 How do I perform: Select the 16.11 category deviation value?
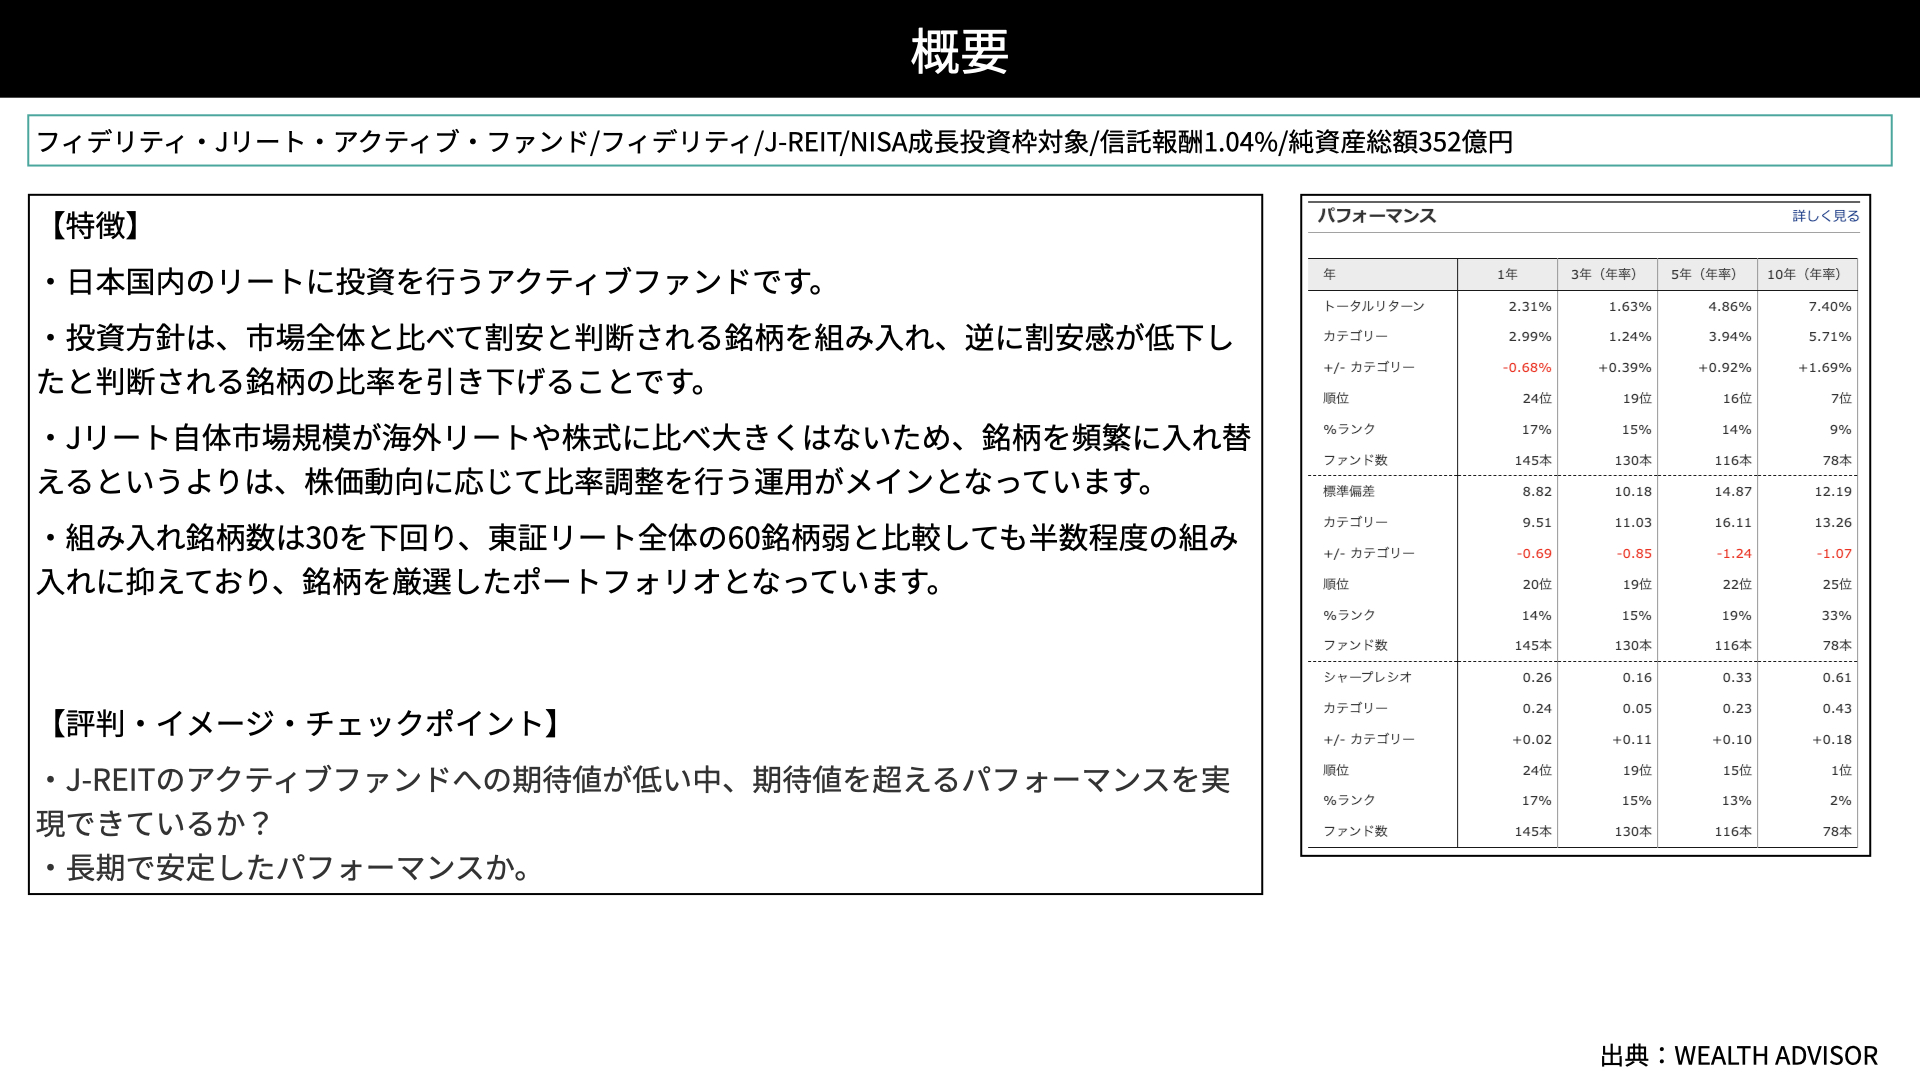1733,523
